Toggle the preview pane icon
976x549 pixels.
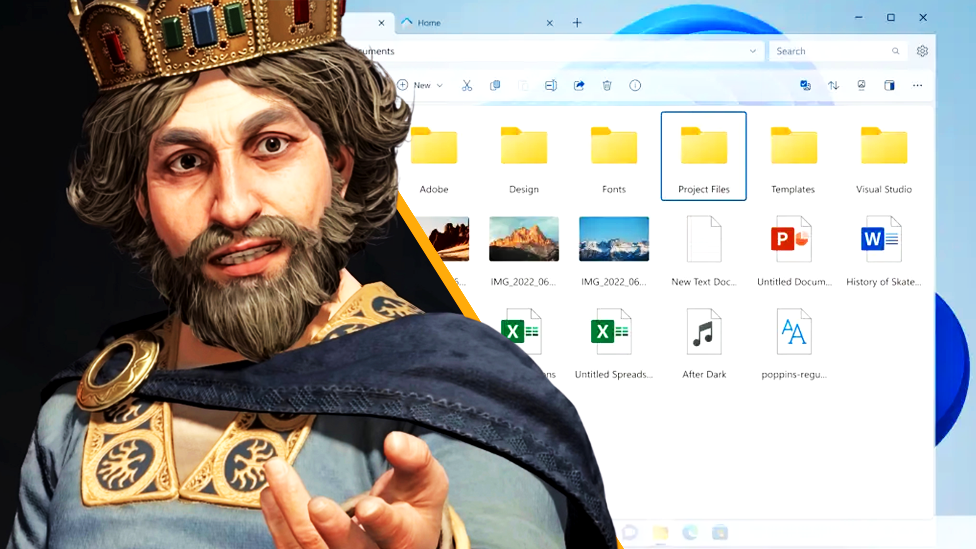[889, 85]
